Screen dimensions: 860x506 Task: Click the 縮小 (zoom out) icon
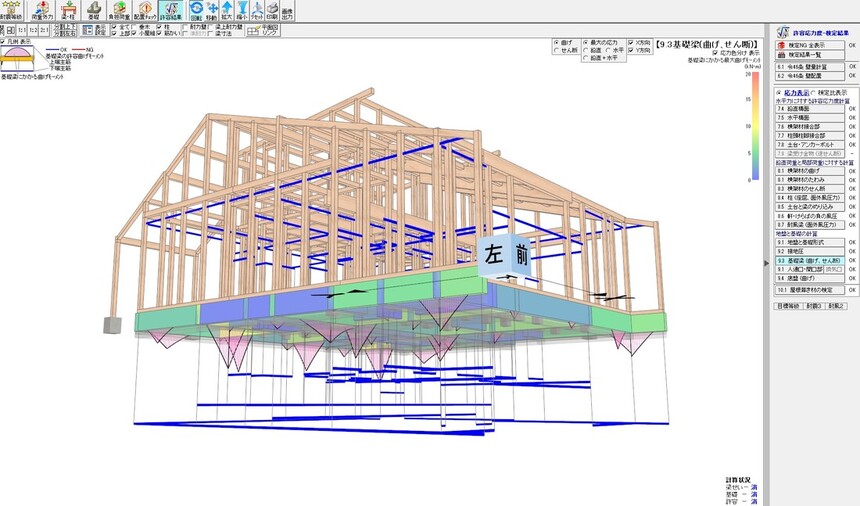point(242,10)
